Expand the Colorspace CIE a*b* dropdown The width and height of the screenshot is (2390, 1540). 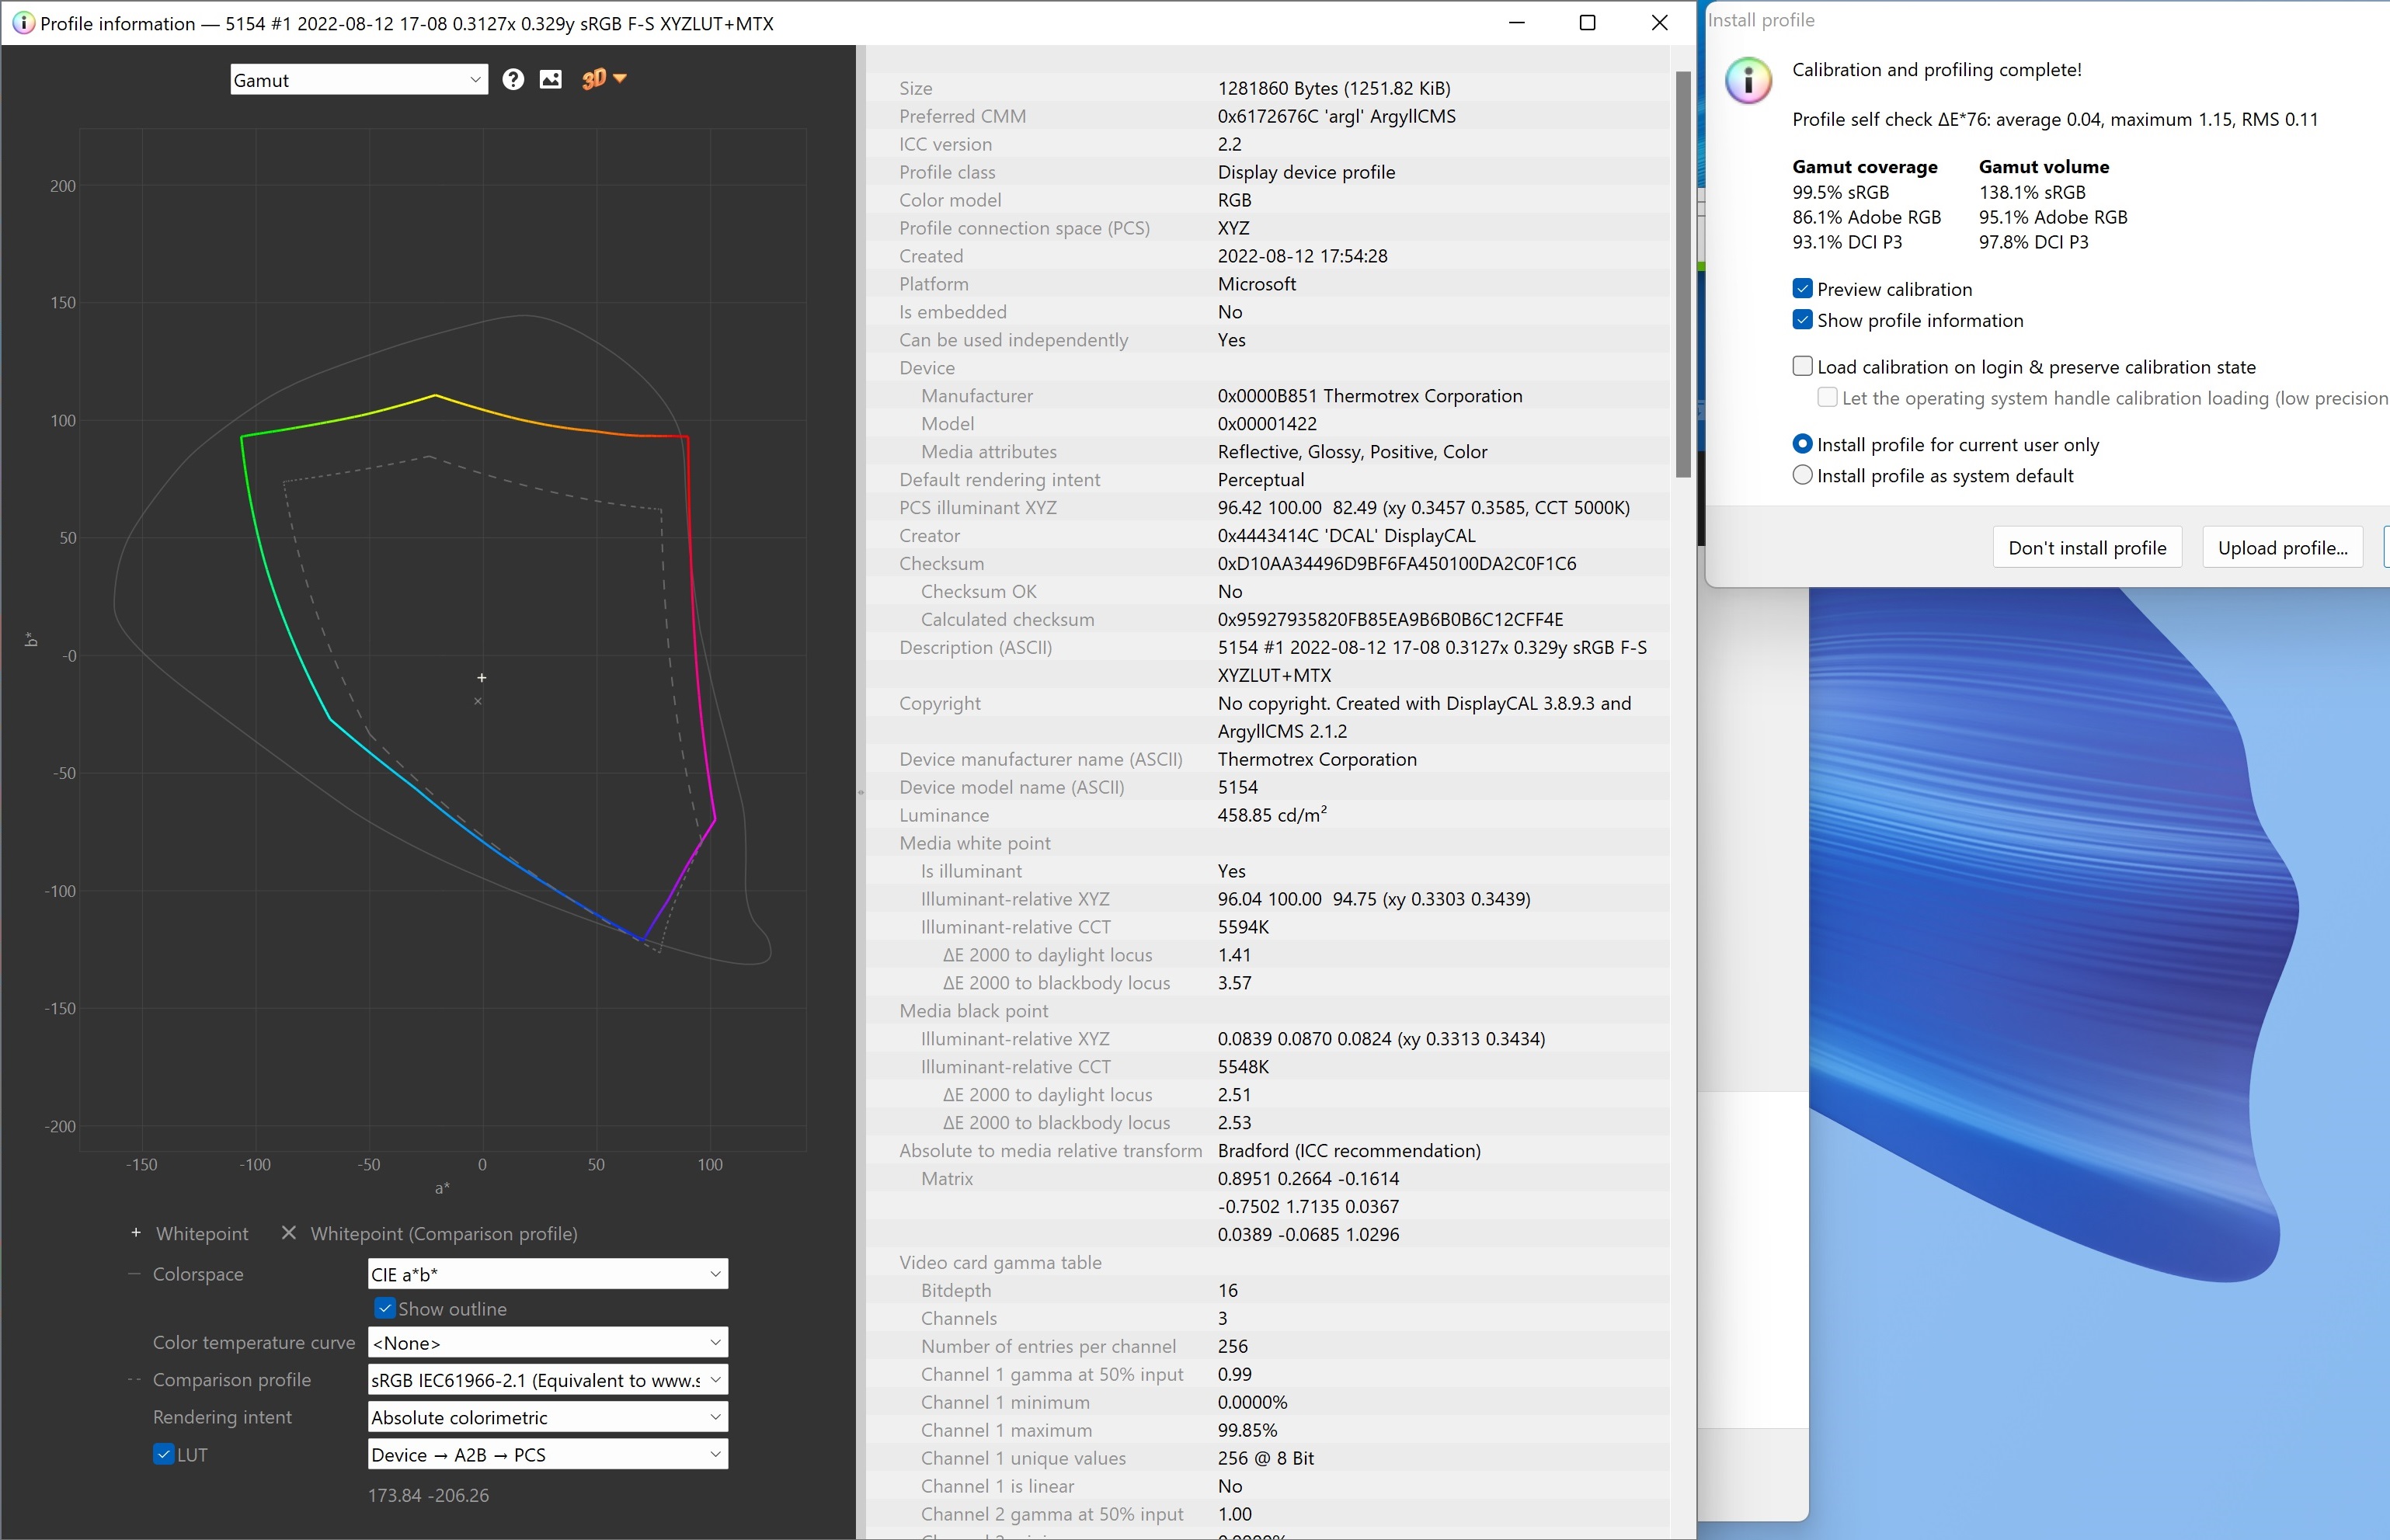[547, 1274]
